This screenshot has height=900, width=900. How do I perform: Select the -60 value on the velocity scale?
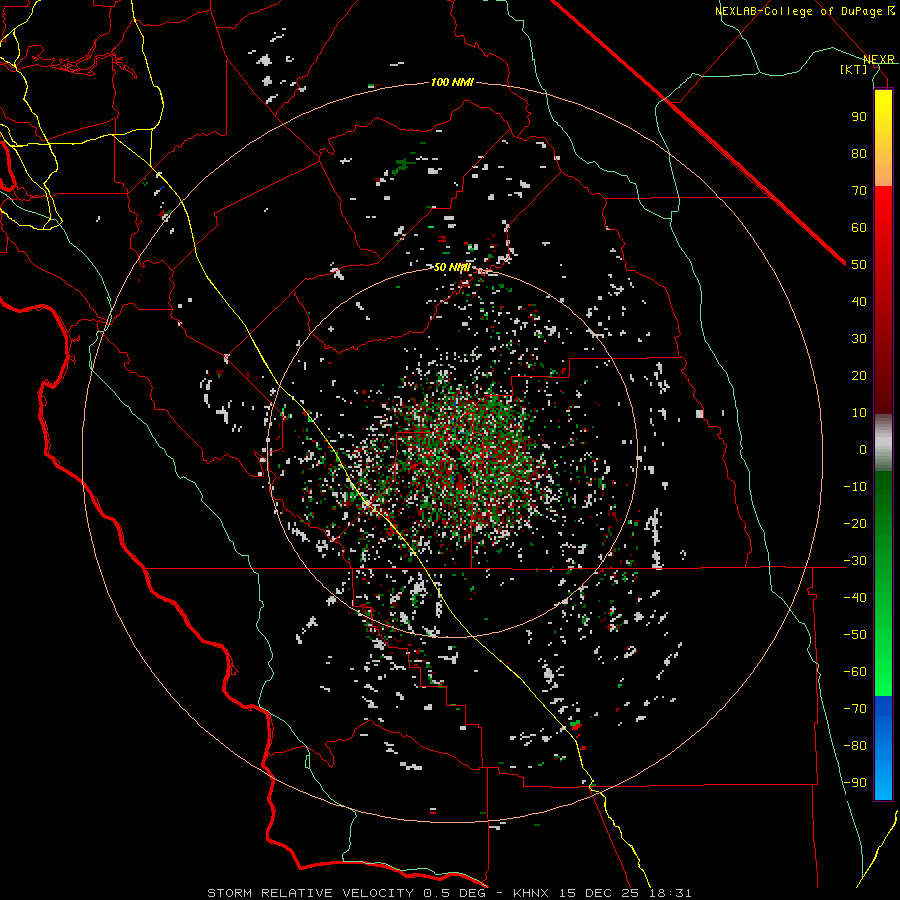(855, 672)
